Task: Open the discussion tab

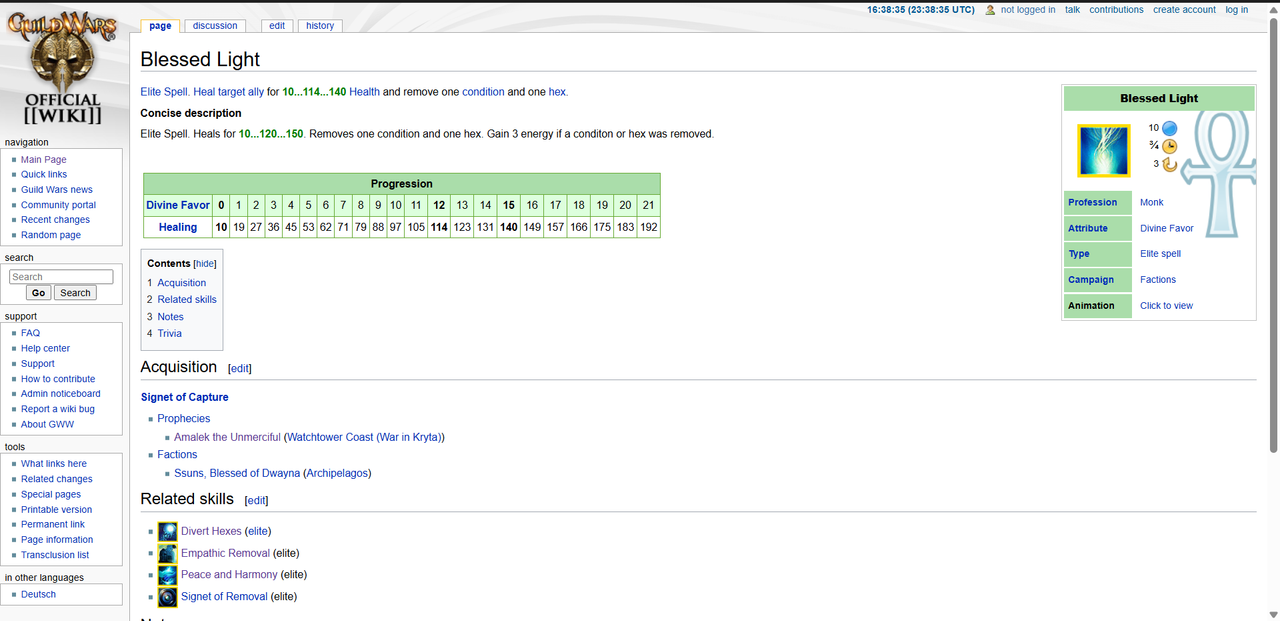Action: [x=215, y=26]
